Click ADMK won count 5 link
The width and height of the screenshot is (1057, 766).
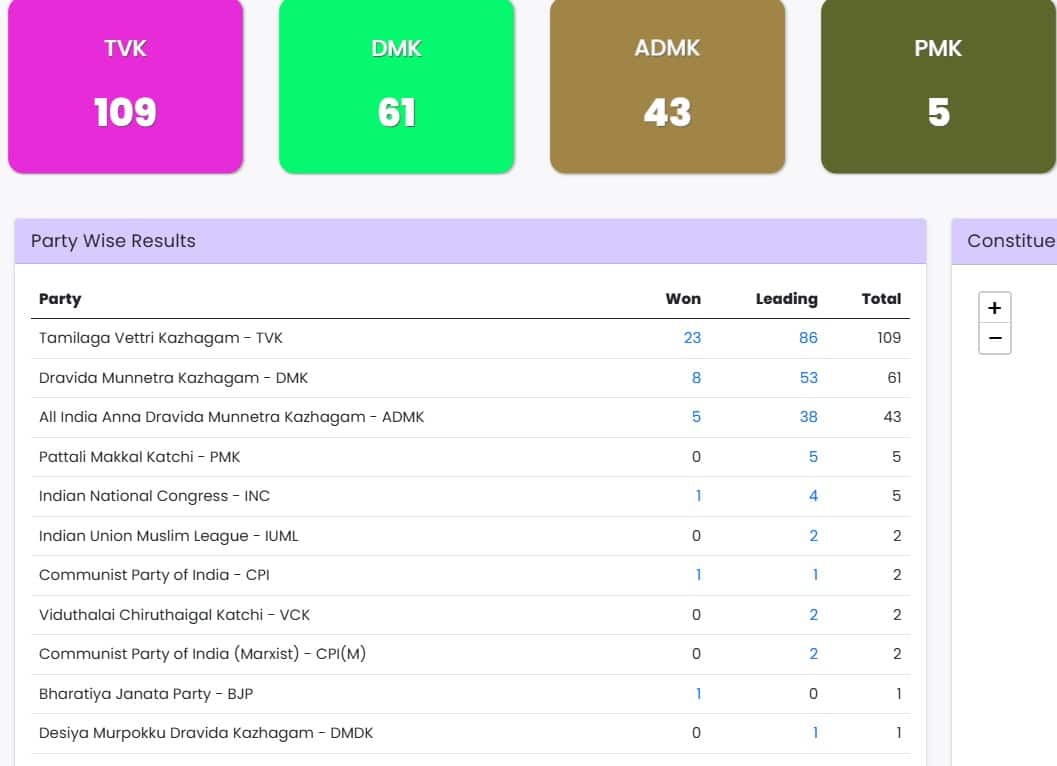696,417
